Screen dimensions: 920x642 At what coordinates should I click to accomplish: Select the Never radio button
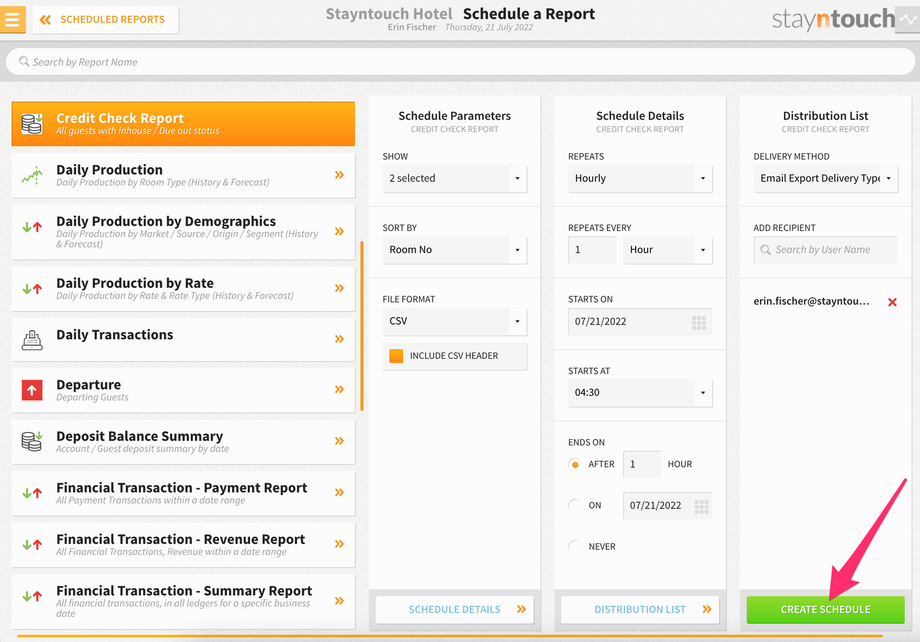[x=575, y=547]
